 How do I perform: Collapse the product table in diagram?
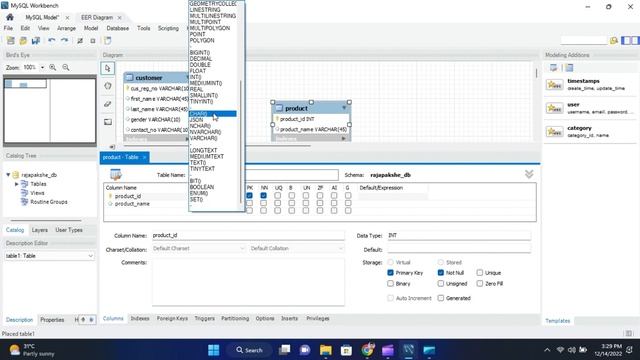tap(344, 108)
